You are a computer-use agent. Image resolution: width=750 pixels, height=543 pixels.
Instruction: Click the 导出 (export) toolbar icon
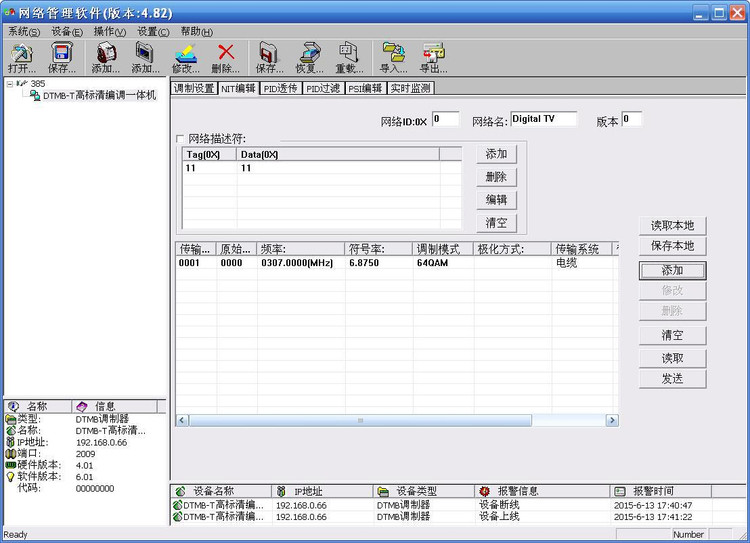click(x=433, y=57)
